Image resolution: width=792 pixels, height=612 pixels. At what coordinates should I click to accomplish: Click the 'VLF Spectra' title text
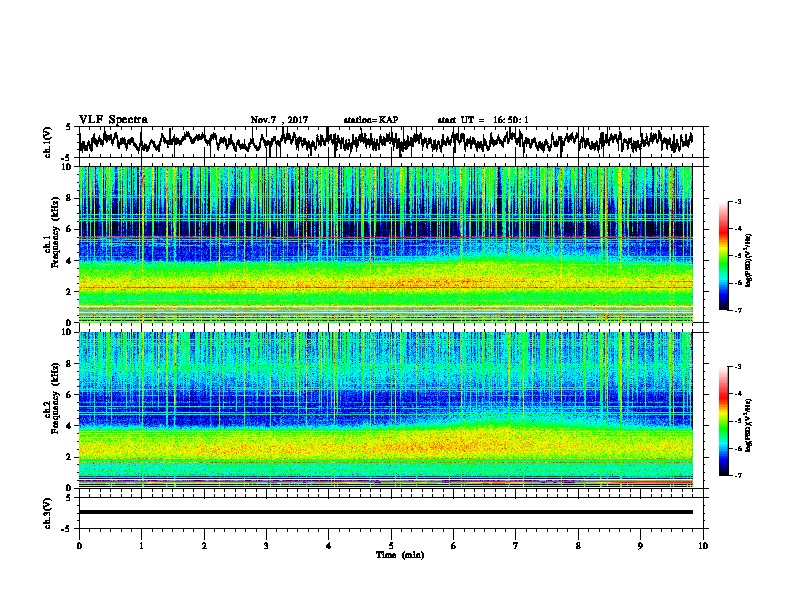click(113, 119)
